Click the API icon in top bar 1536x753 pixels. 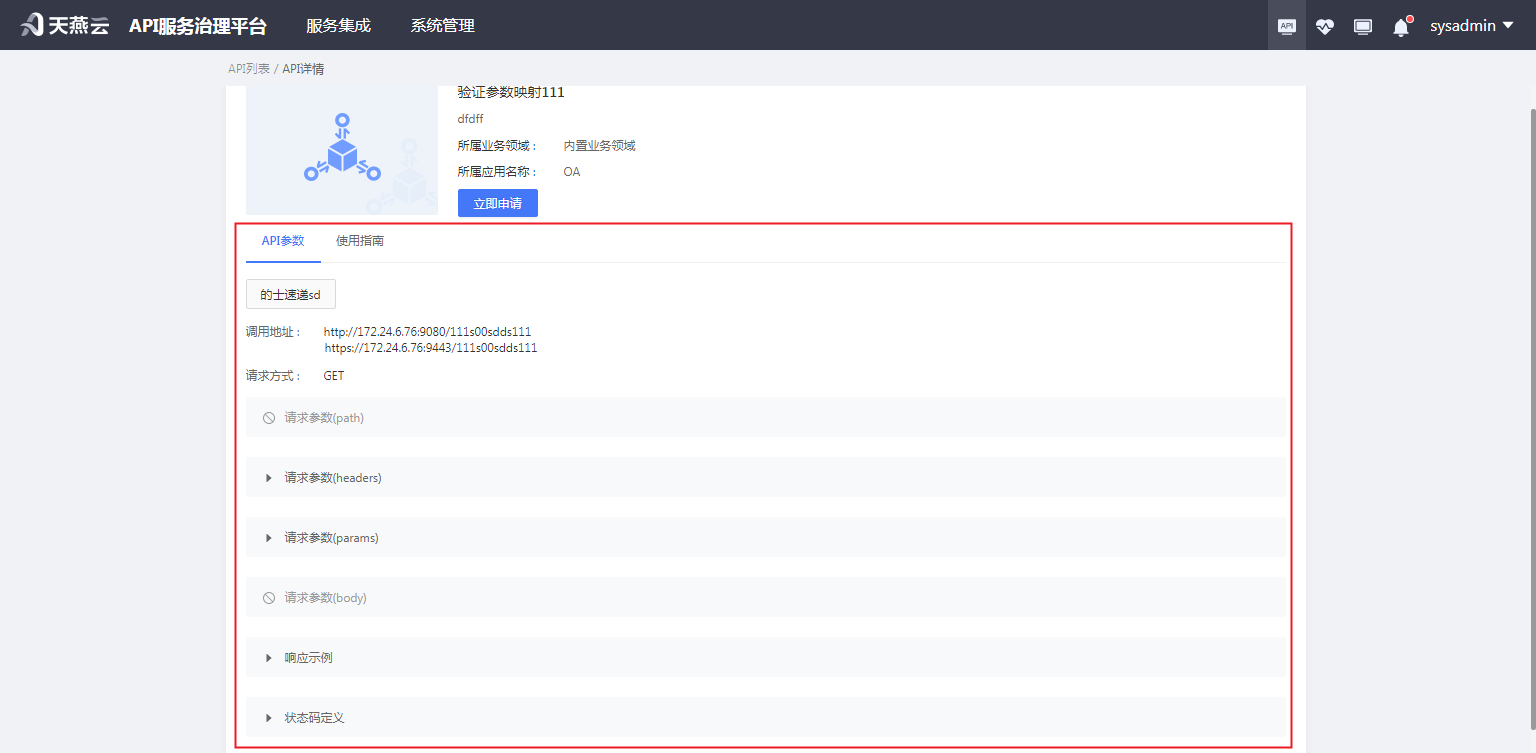pyautogui.click(x=1287, y=26)
